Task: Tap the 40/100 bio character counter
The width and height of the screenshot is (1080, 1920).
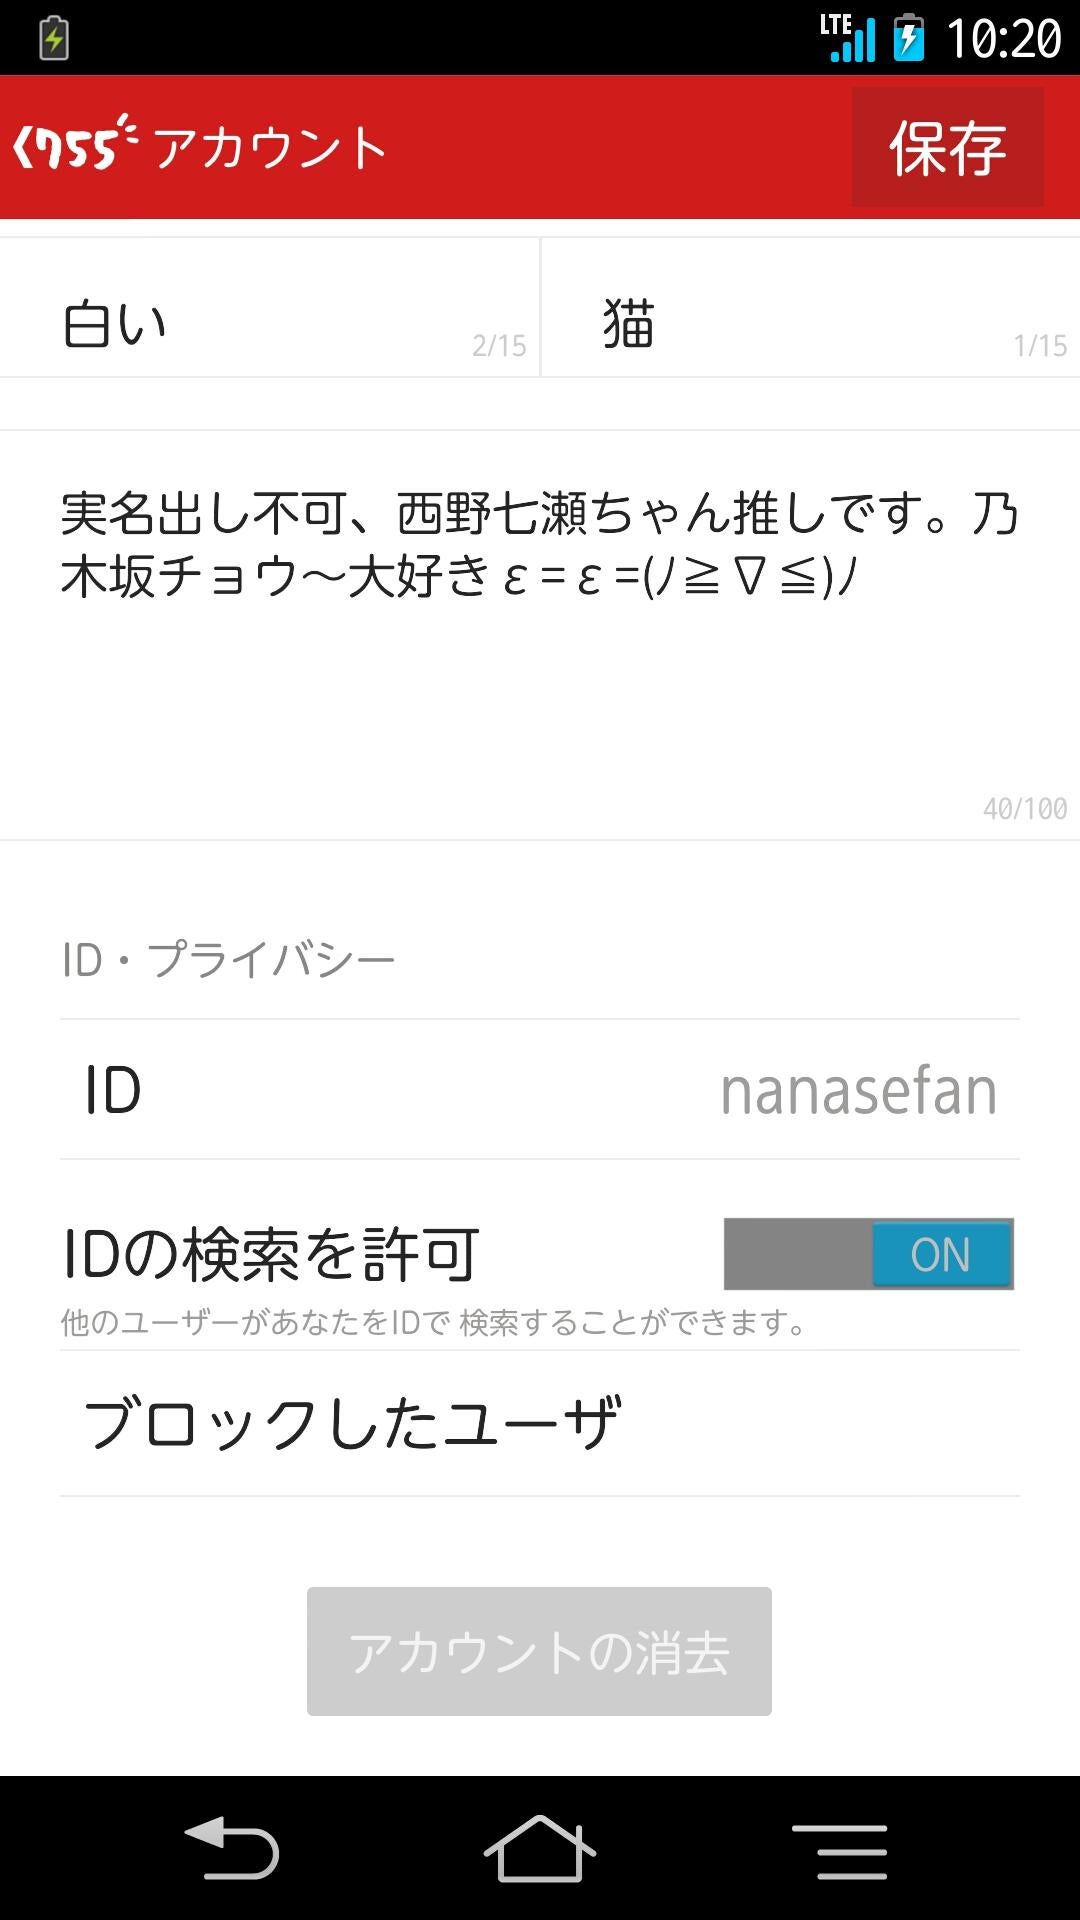Action: click(x=1024, y=808)
